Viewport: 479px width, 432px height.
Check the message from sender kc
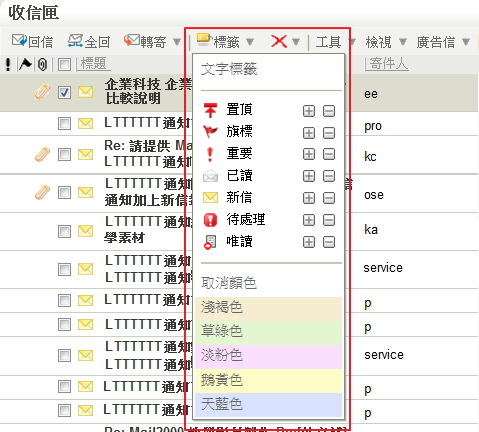tap(64, 155)
